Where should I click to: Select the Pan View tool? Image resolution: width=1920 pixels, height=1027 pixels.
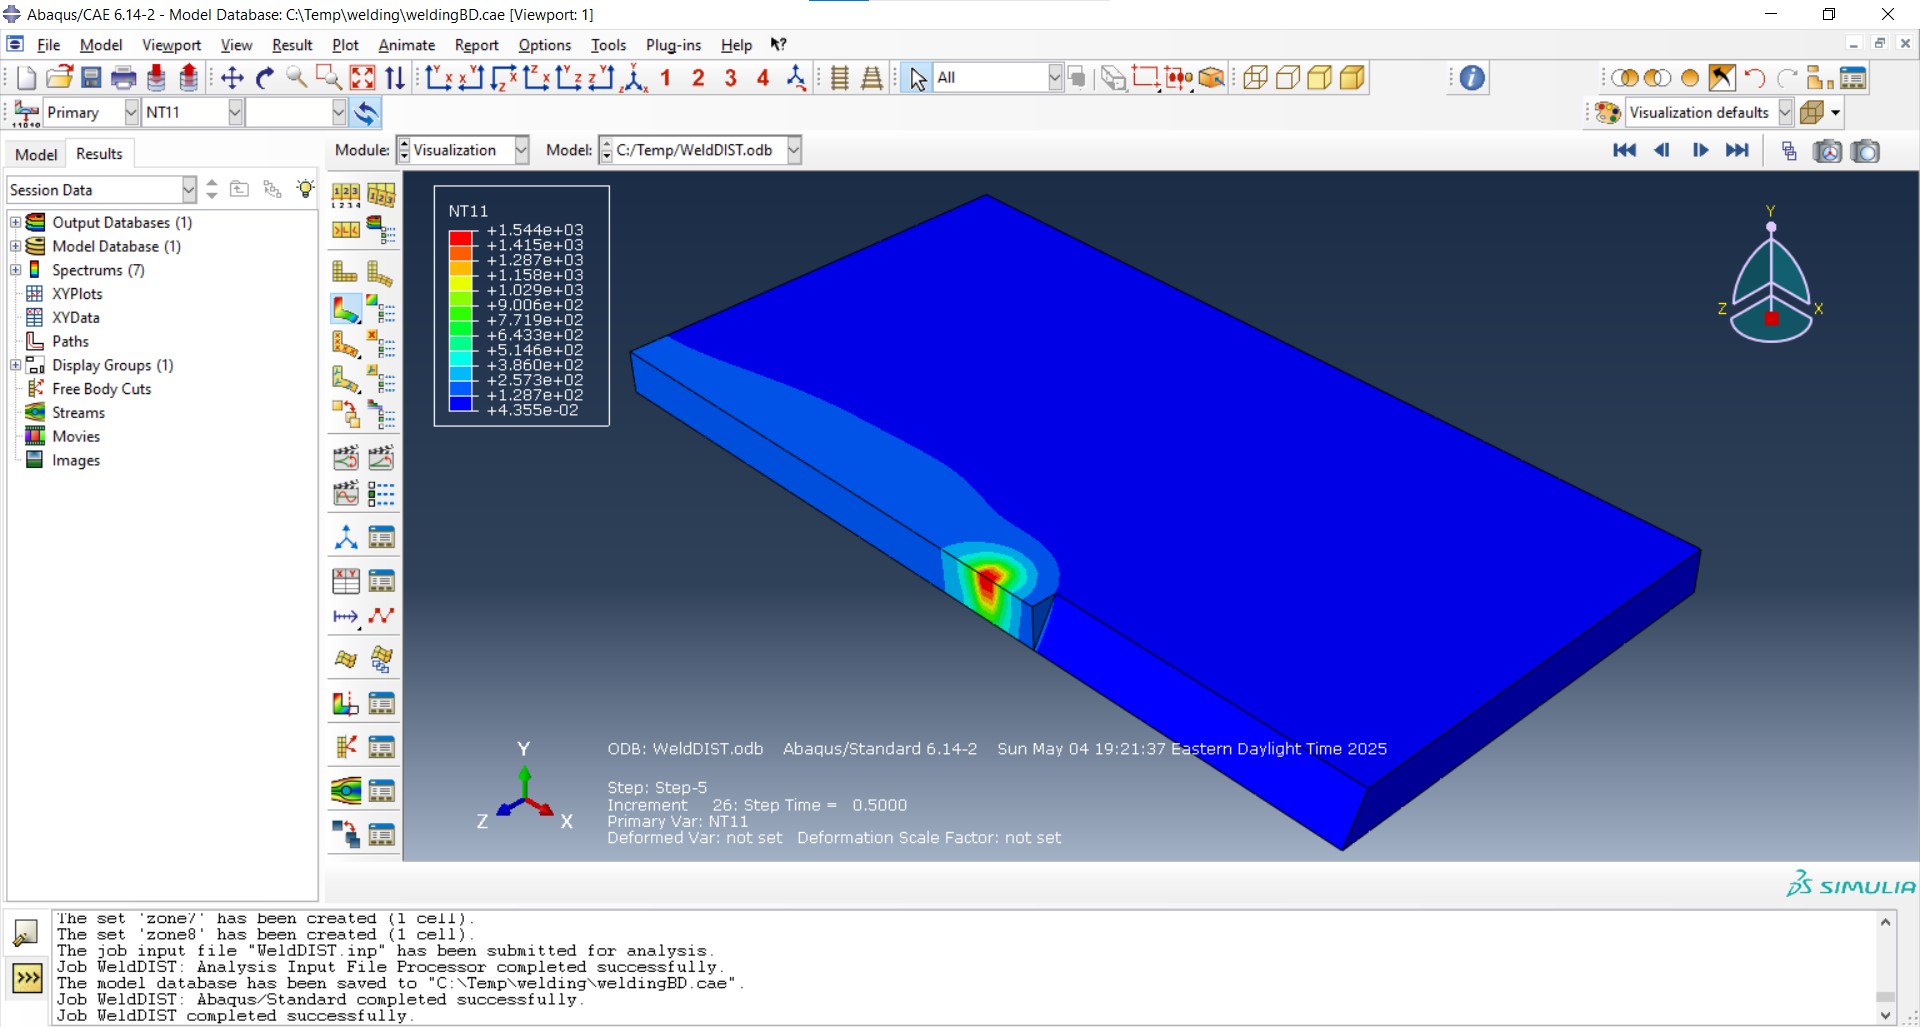point(231,77)
